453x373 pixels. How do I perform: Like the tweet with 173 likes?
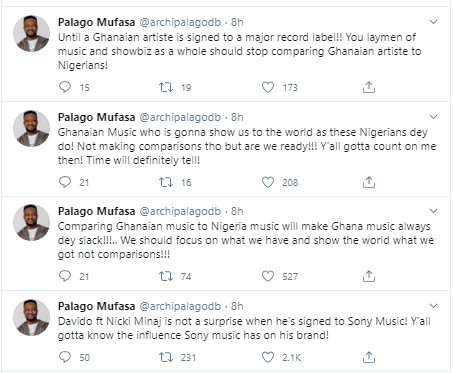click(268, 87)
